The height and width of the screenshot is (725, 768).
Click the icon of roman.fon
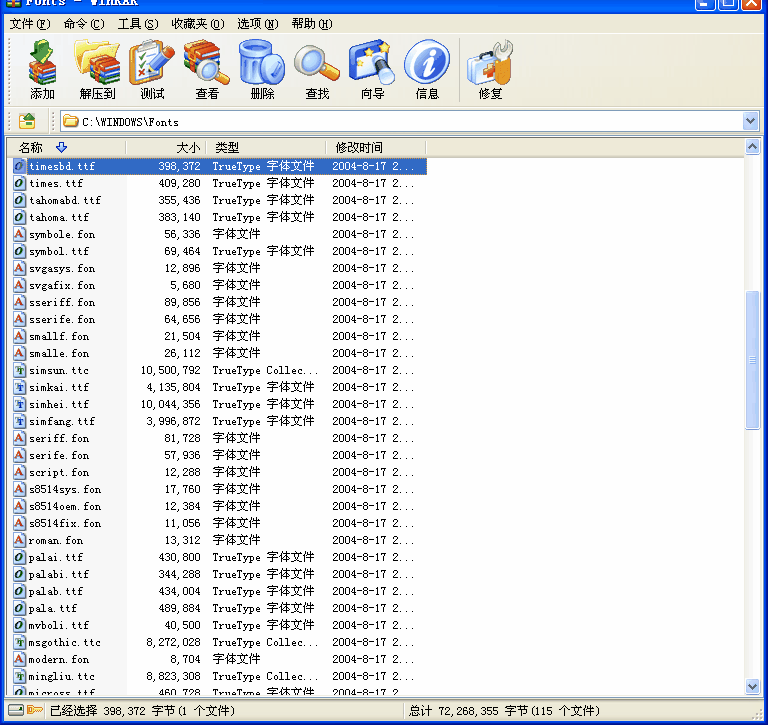point(19,540)
